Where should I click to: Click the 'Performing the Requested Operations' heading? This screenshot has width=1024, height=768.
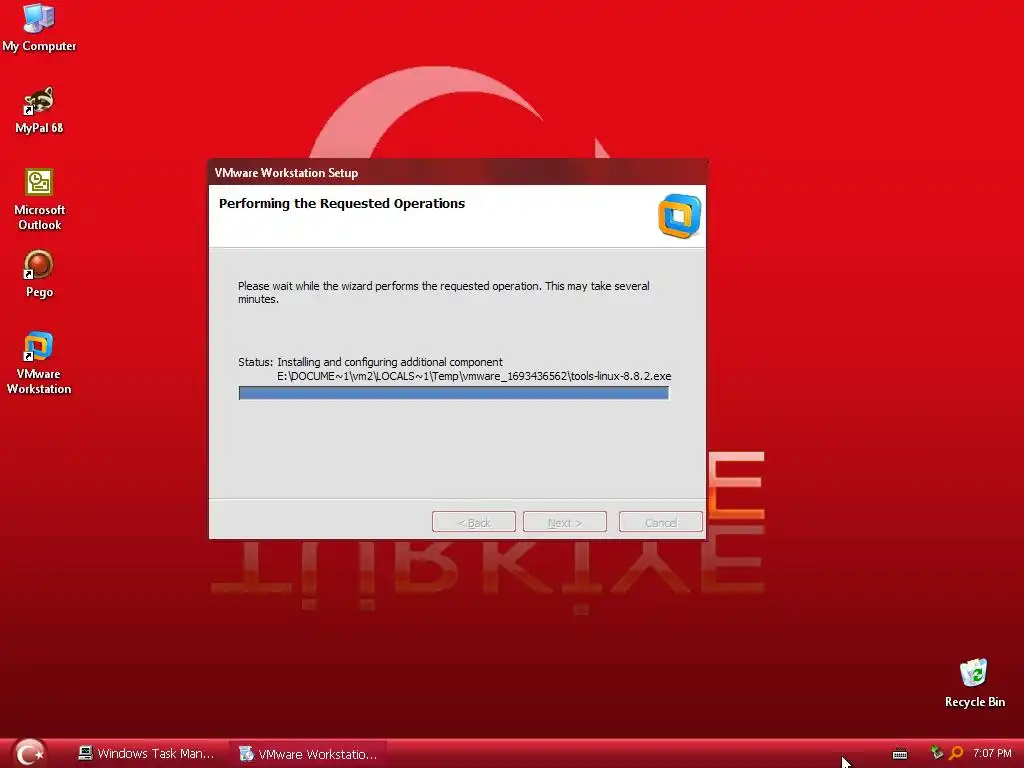(x=342, y=203)
